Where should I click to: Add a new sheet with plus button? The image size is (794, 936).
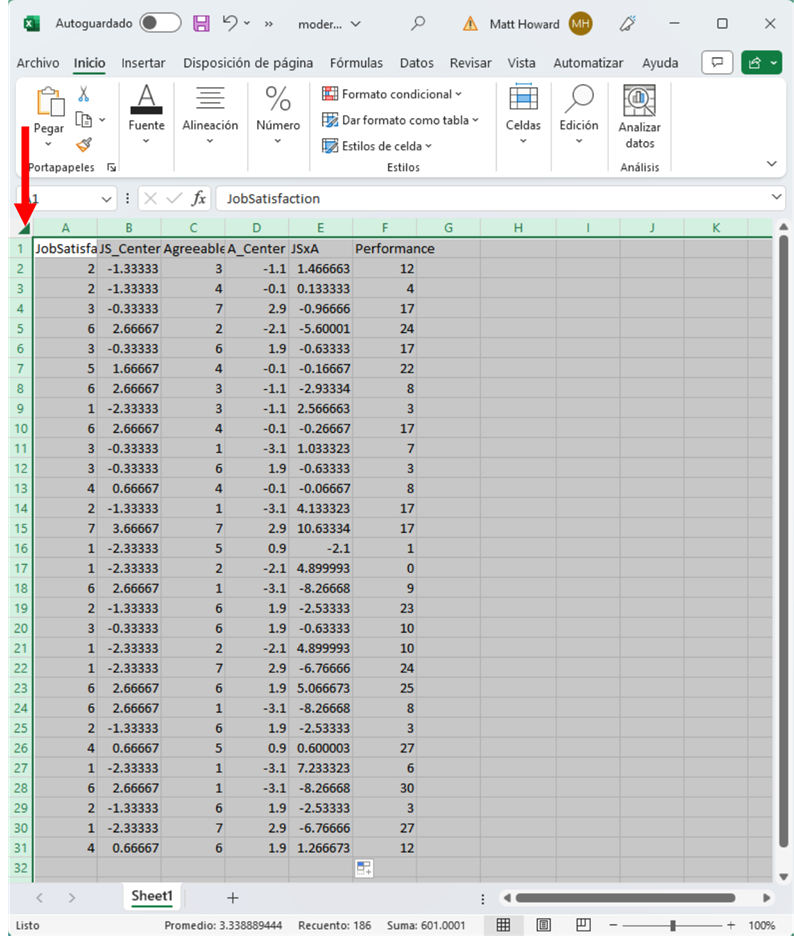(x=232, y=897)
